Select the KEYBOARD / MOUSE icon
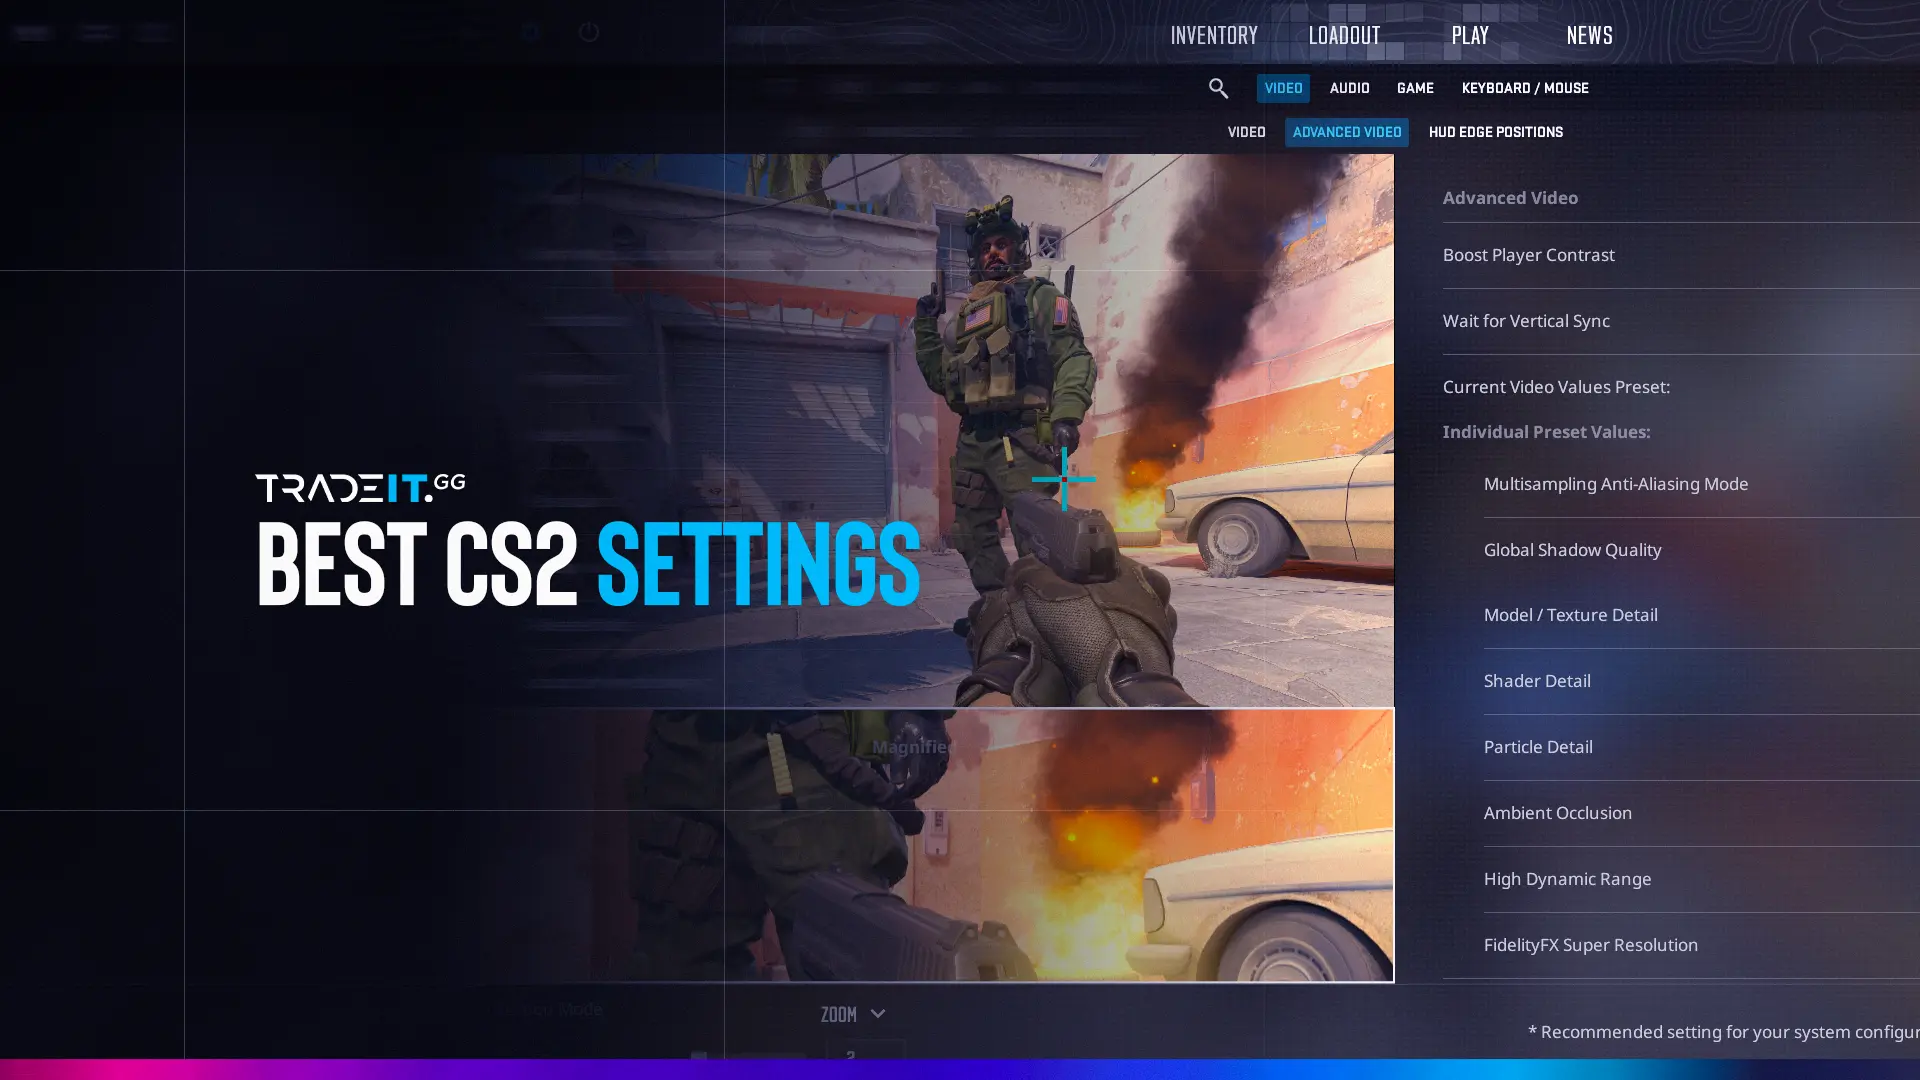1920x1080 pixels. pyautogui.click(x=1526, y=88)
